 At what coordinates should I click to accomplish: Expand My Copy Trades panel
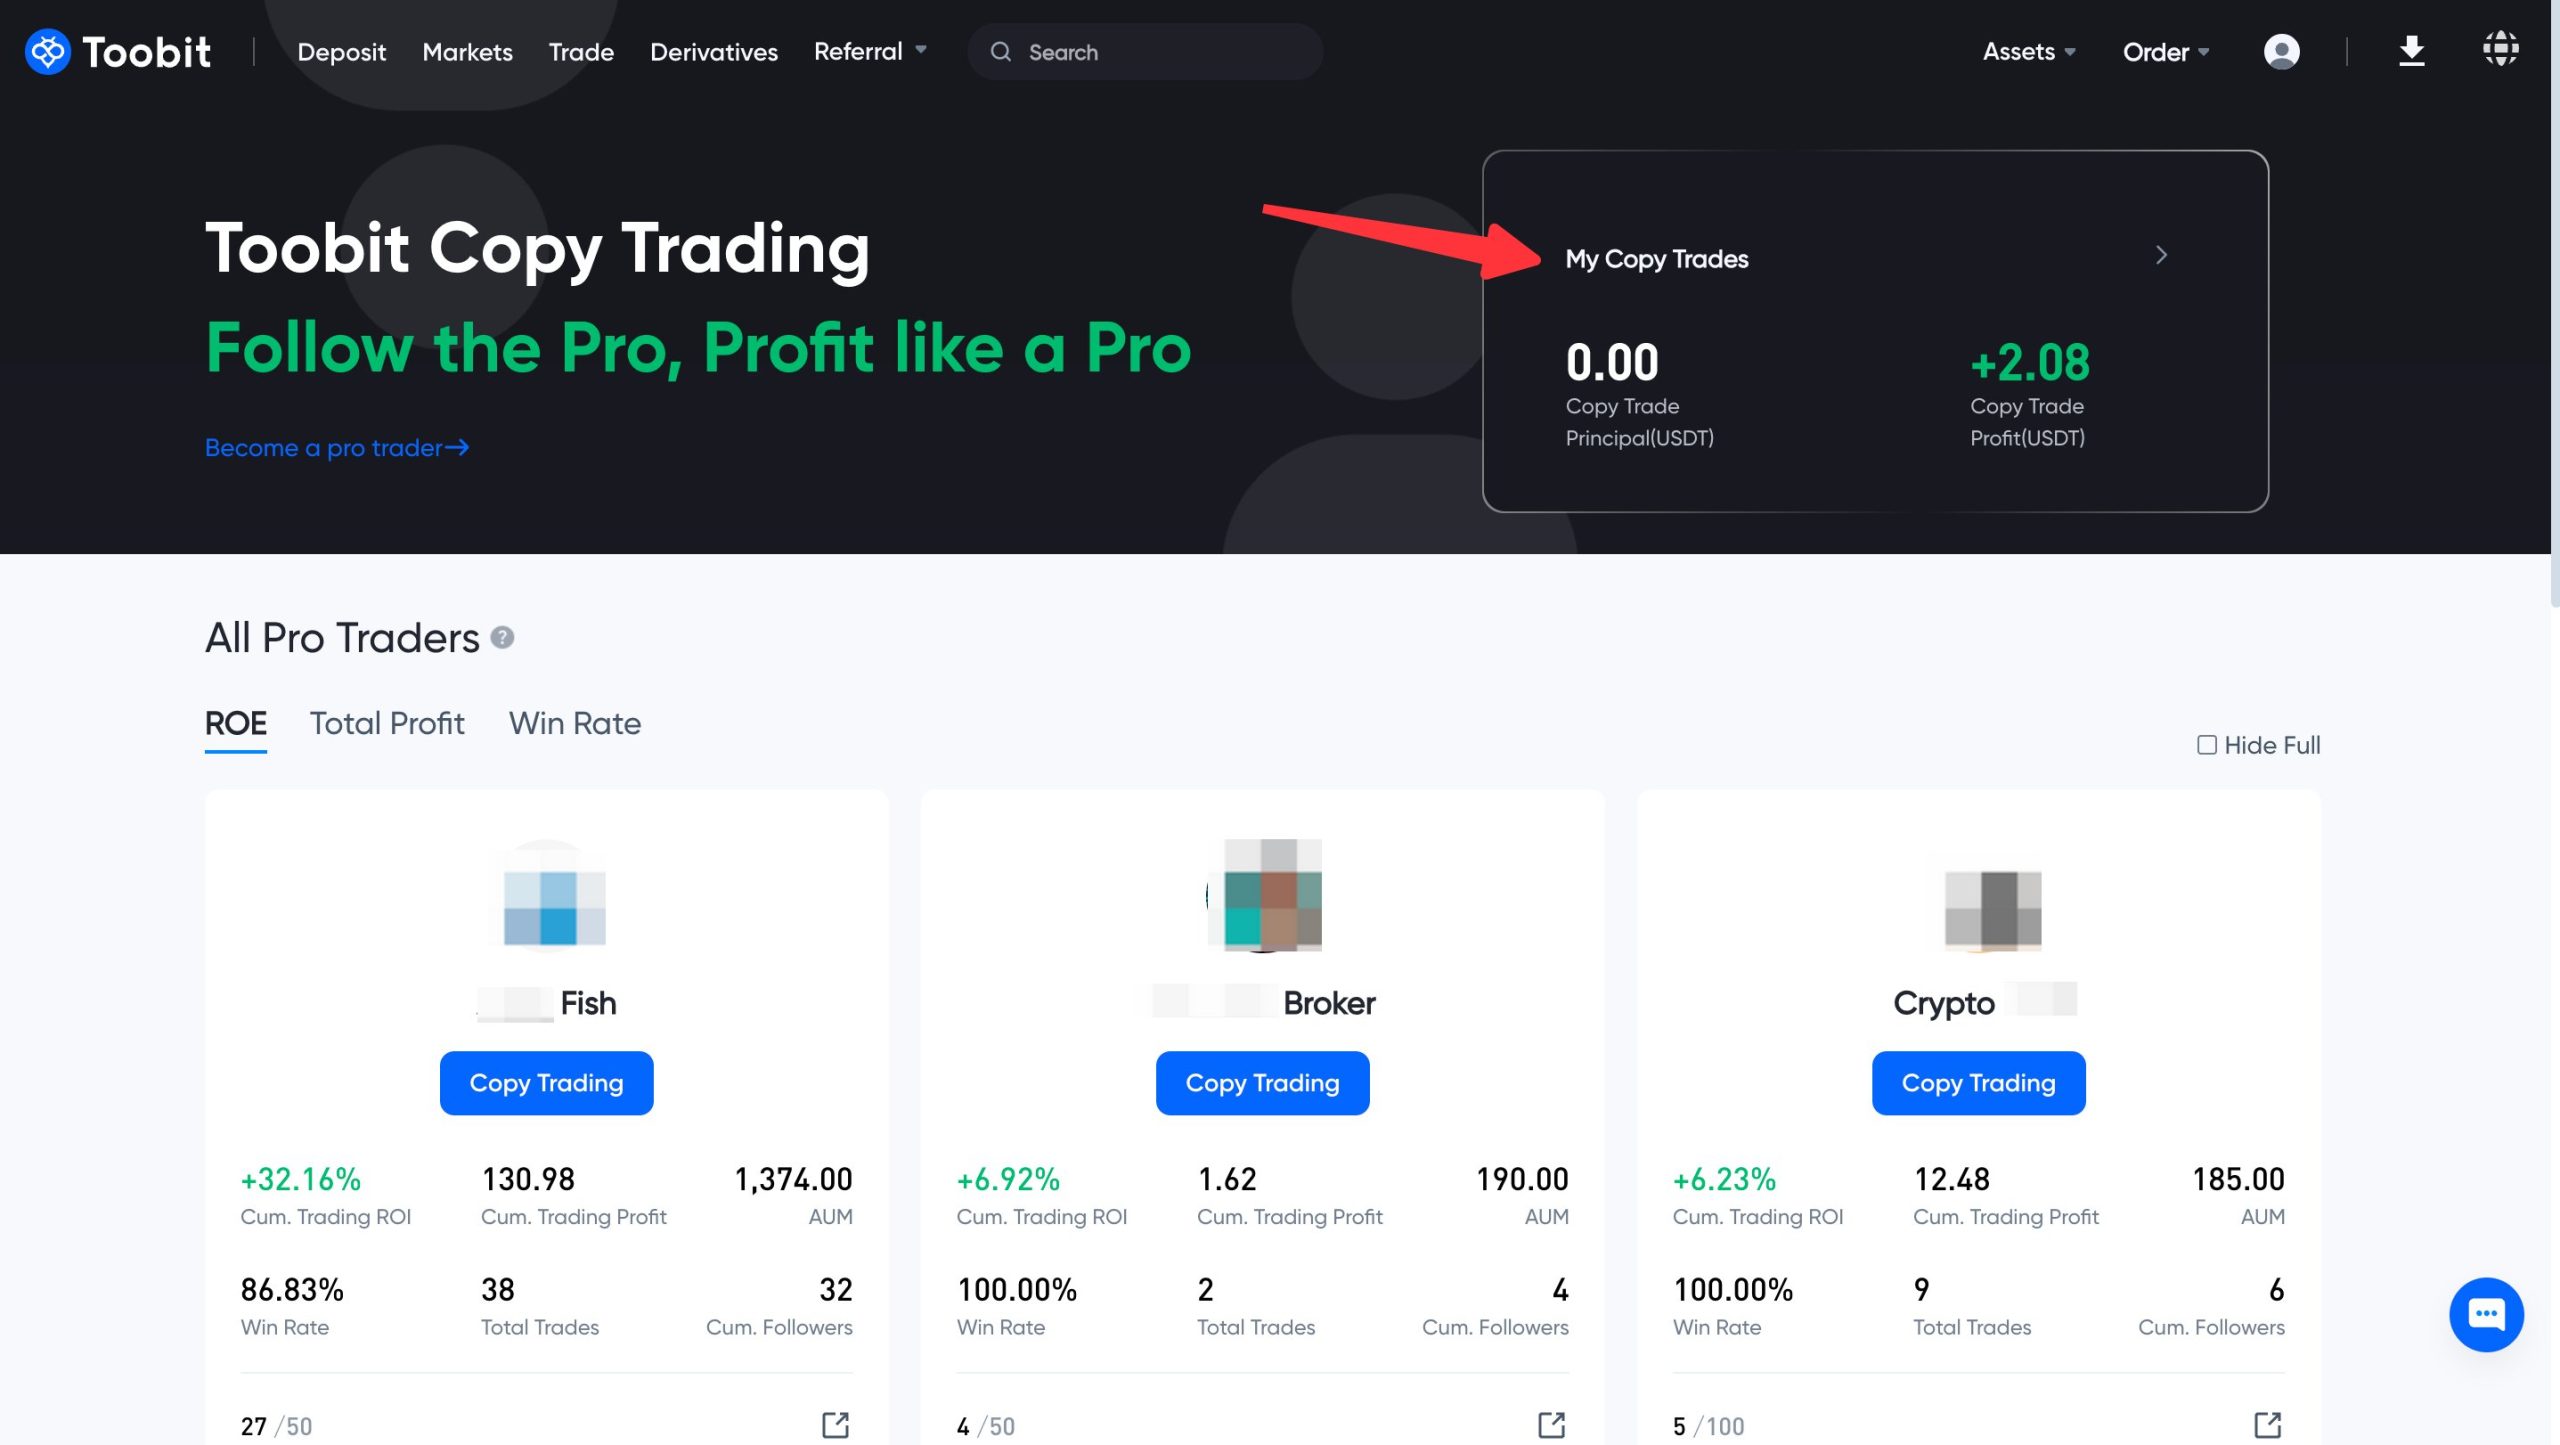(2161, 253)
